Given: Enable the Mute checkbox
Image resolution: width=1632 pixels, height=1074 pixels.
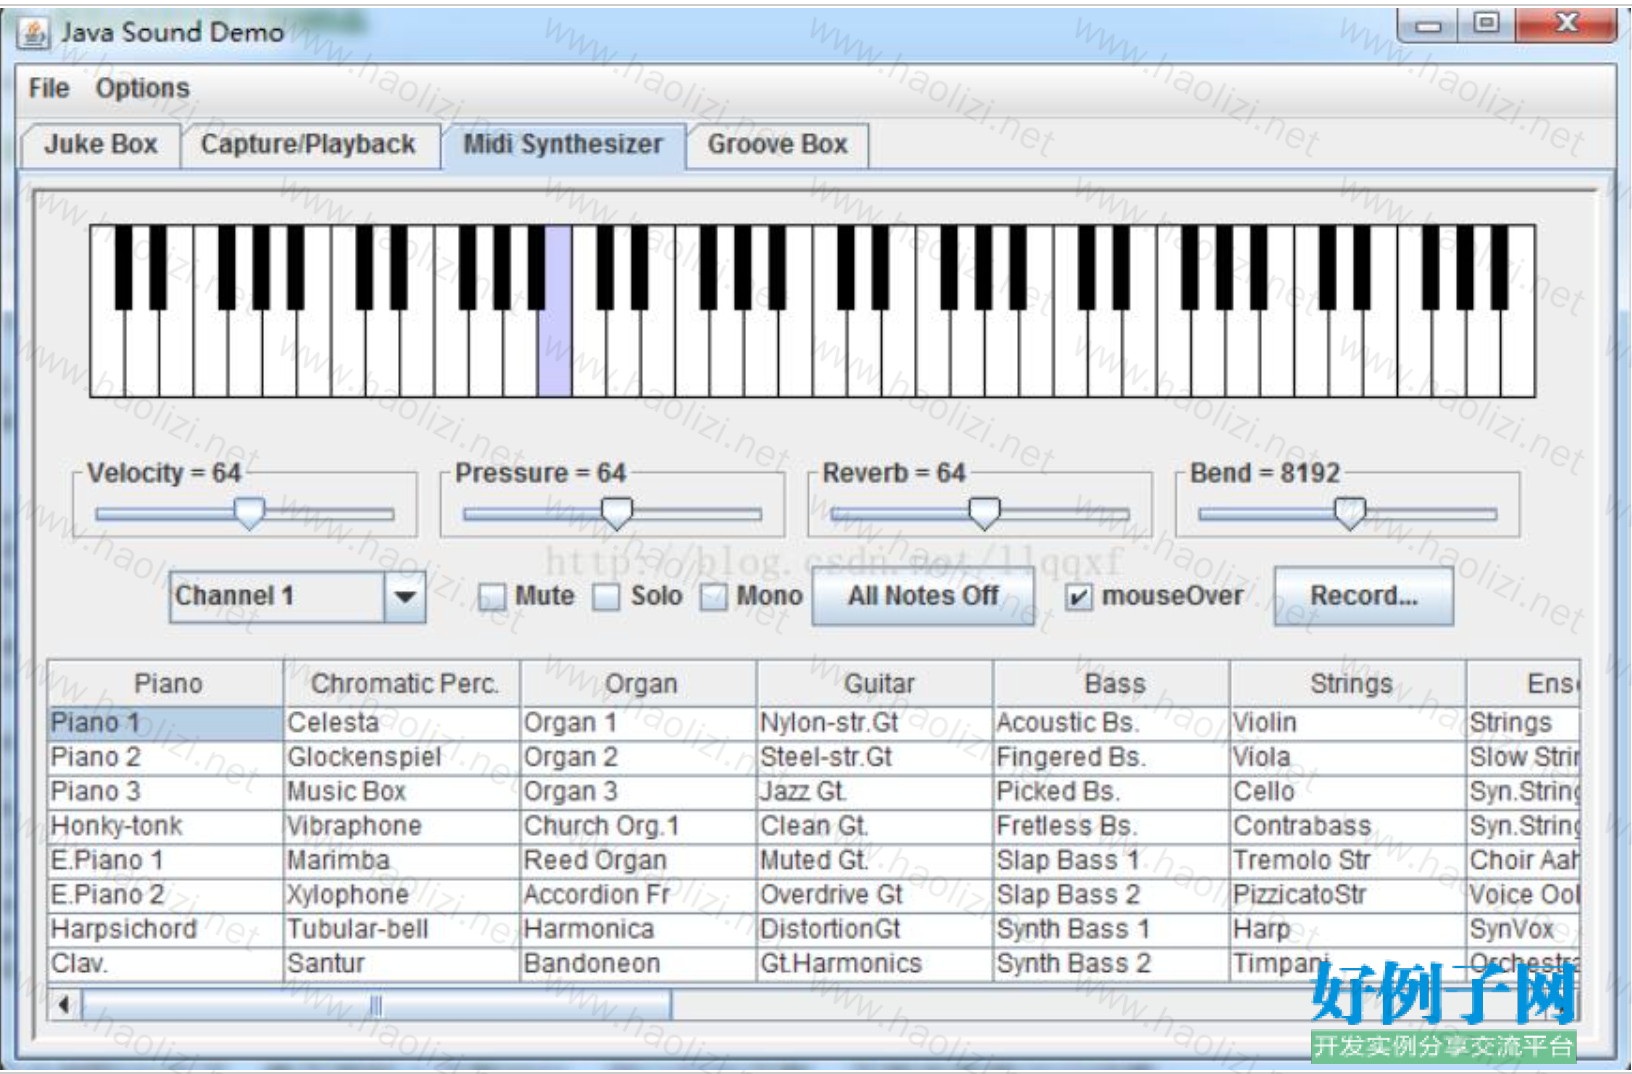Looking at the screenshot, I should (492, 597).
